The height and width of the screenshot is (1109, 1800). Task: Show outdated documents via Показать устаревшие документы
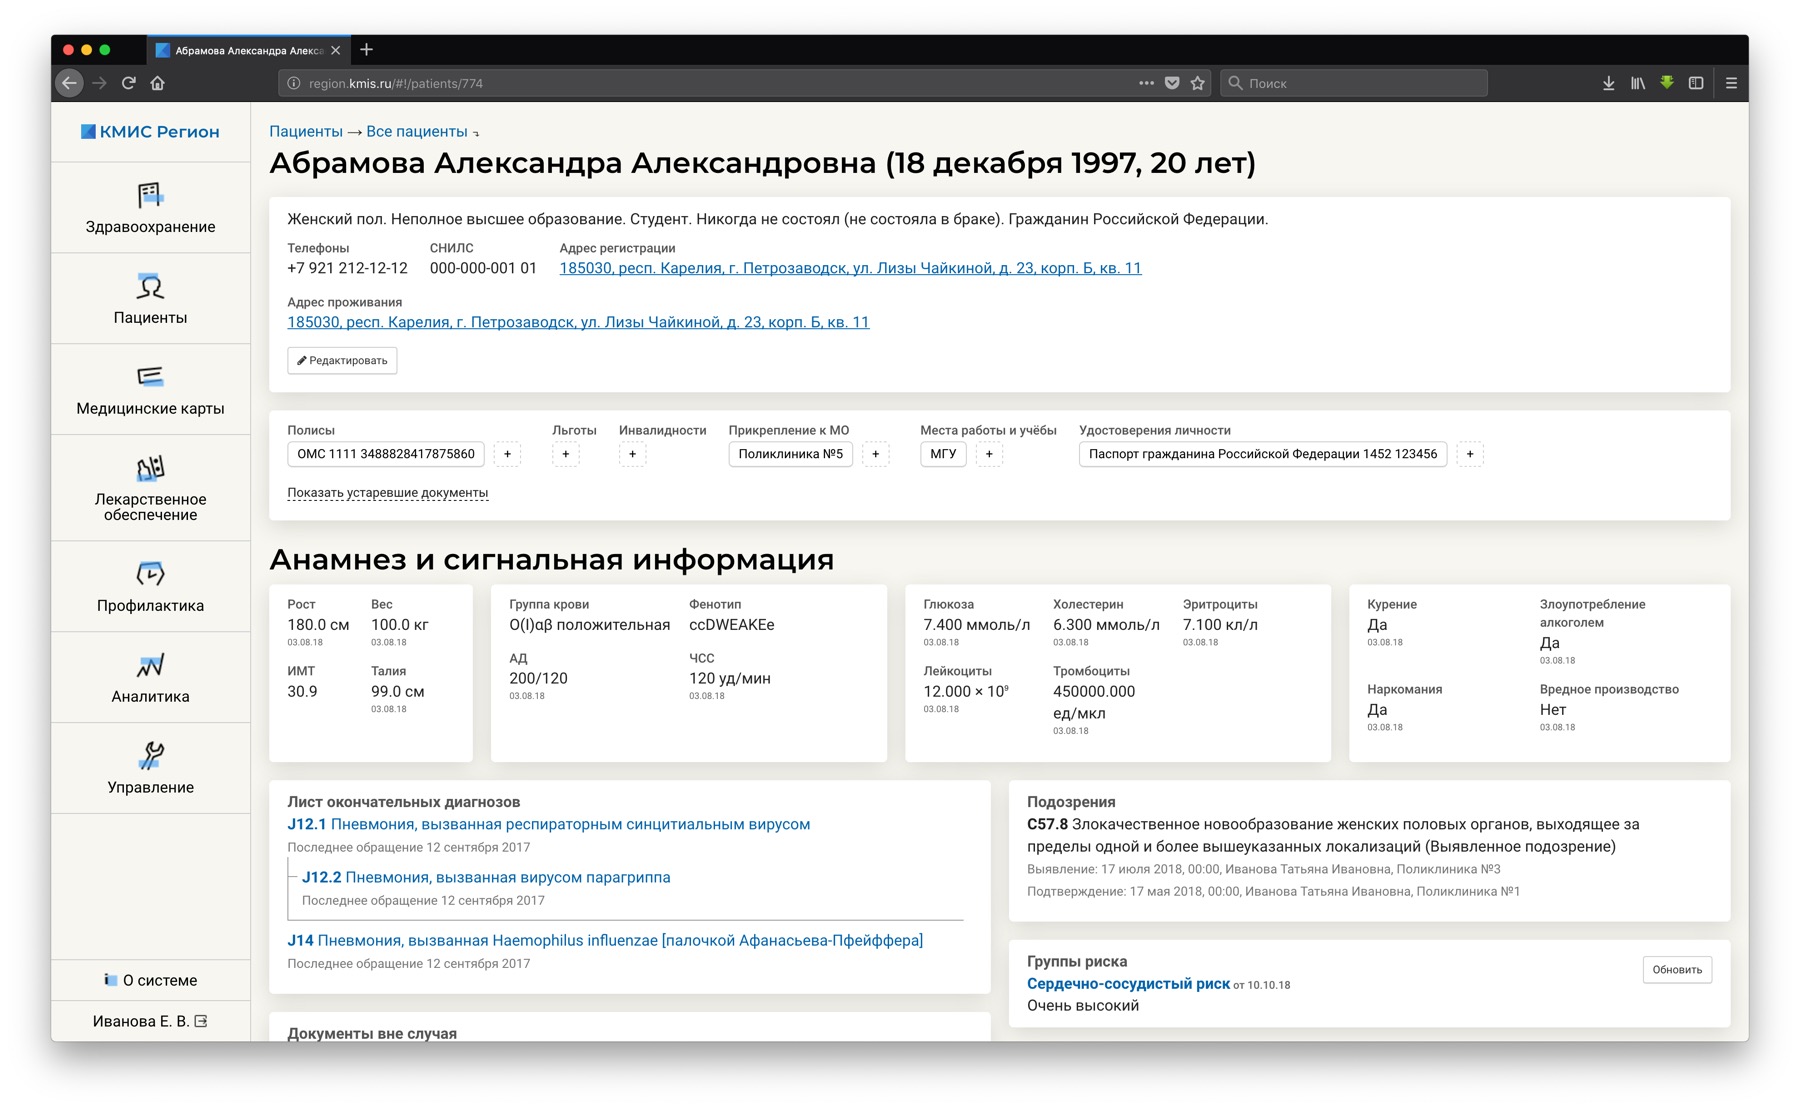point(388,492)
